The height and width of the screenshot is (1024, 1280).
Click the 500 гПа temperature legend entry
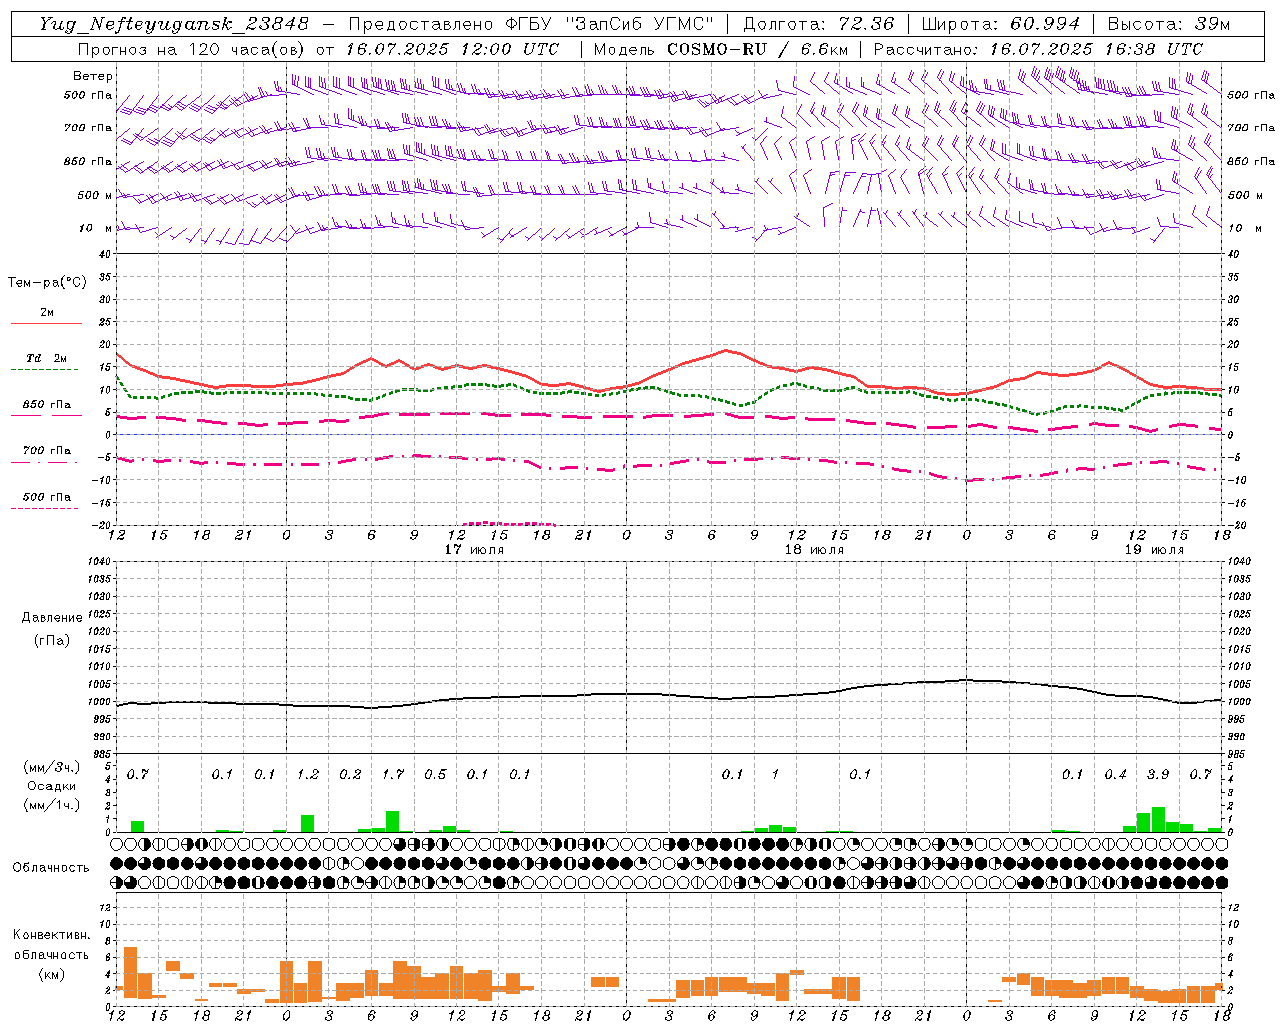46,497
